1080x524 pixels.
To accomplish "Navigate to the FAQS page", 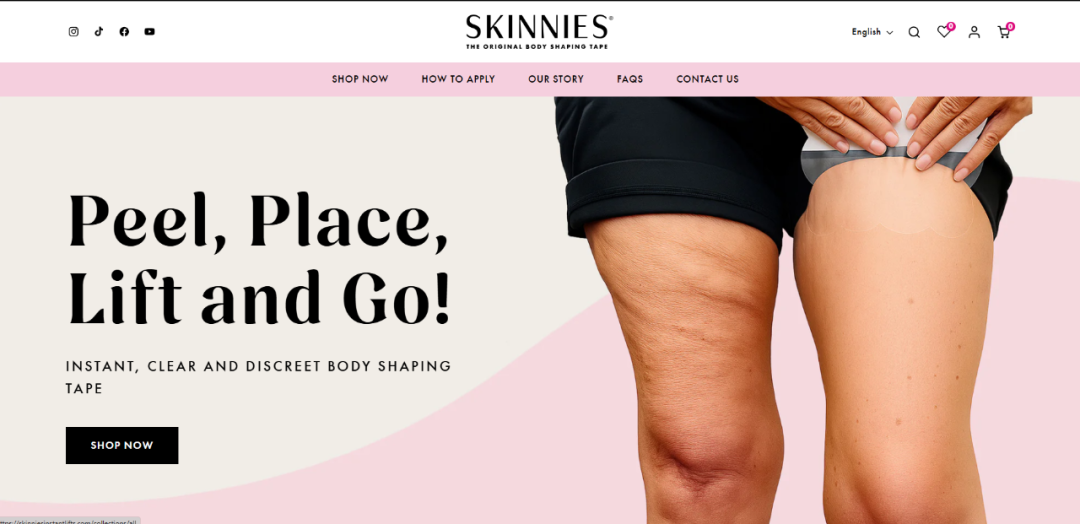I will pos(630,79).
